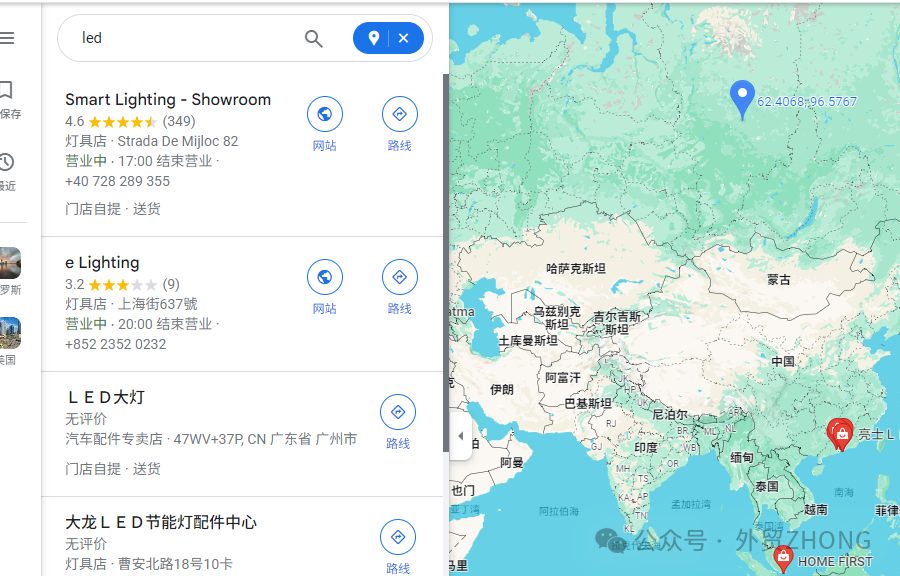Click the Smart Lighting phone +40 728 289 355
The image size is (900, 576).
pyautogui.click(x=118, y=181)
